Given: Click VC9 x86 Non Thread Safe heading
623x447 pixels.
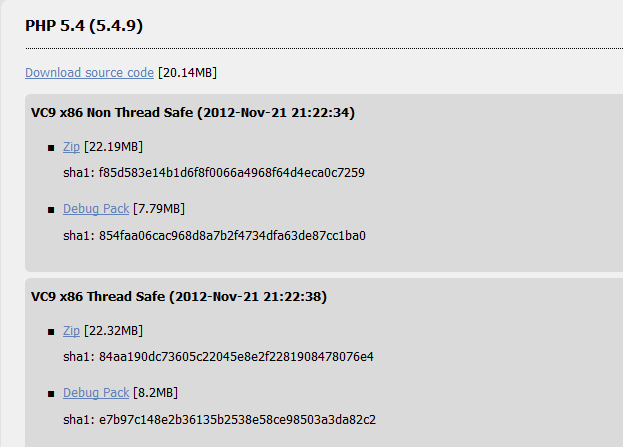Looking at the screenshot, I should 193,112.
